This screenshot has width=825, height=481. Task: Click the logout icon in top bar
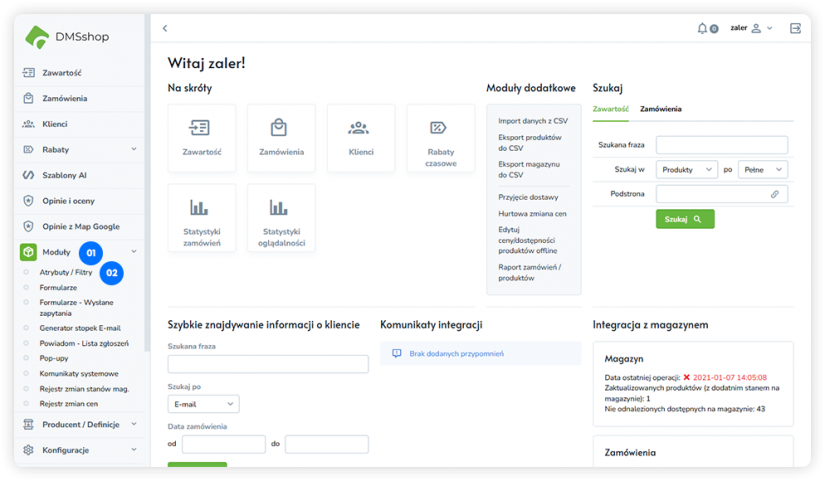point(795,28)
